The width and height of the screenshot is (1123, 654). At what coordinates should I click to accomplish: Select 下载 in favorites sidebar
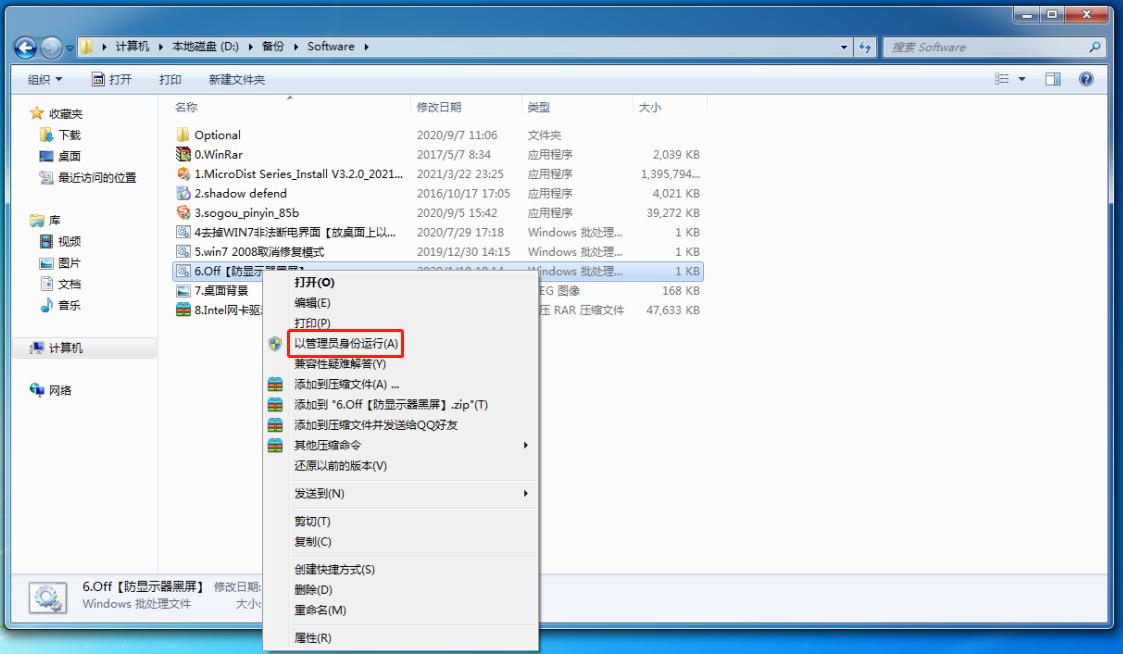coord(69,135)
